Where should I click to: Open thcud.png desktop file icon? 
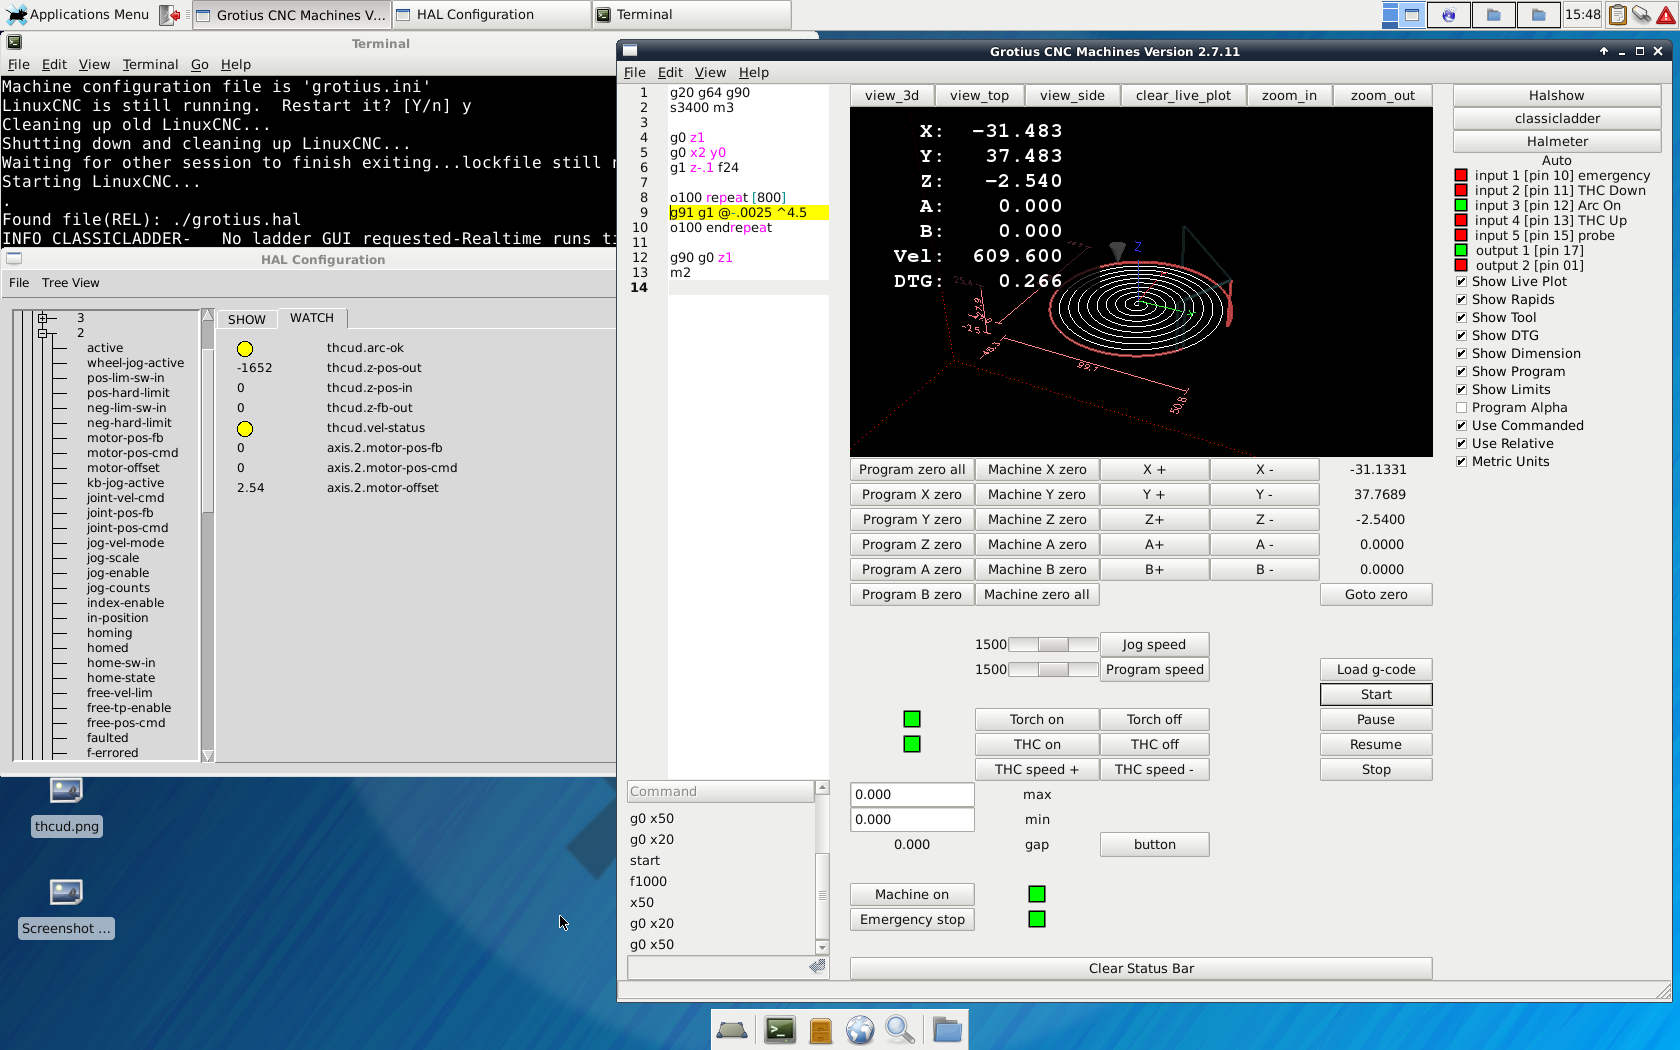pos(66,792)
